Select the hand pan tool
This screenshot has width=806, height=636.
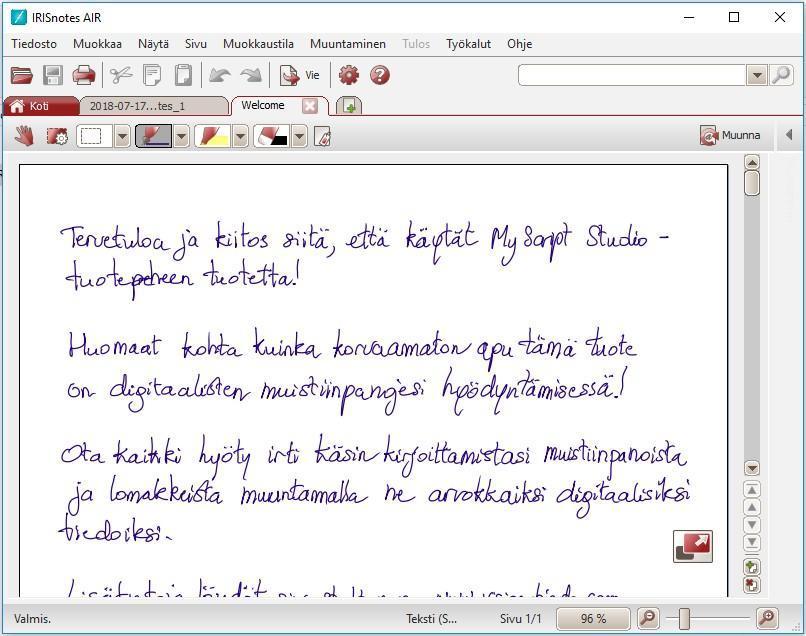(25, 136)
